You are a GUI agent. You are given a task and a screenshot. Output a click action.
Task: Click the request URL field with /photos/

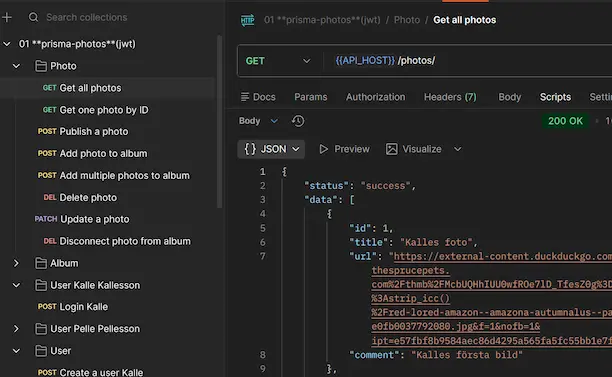point(468,61)
